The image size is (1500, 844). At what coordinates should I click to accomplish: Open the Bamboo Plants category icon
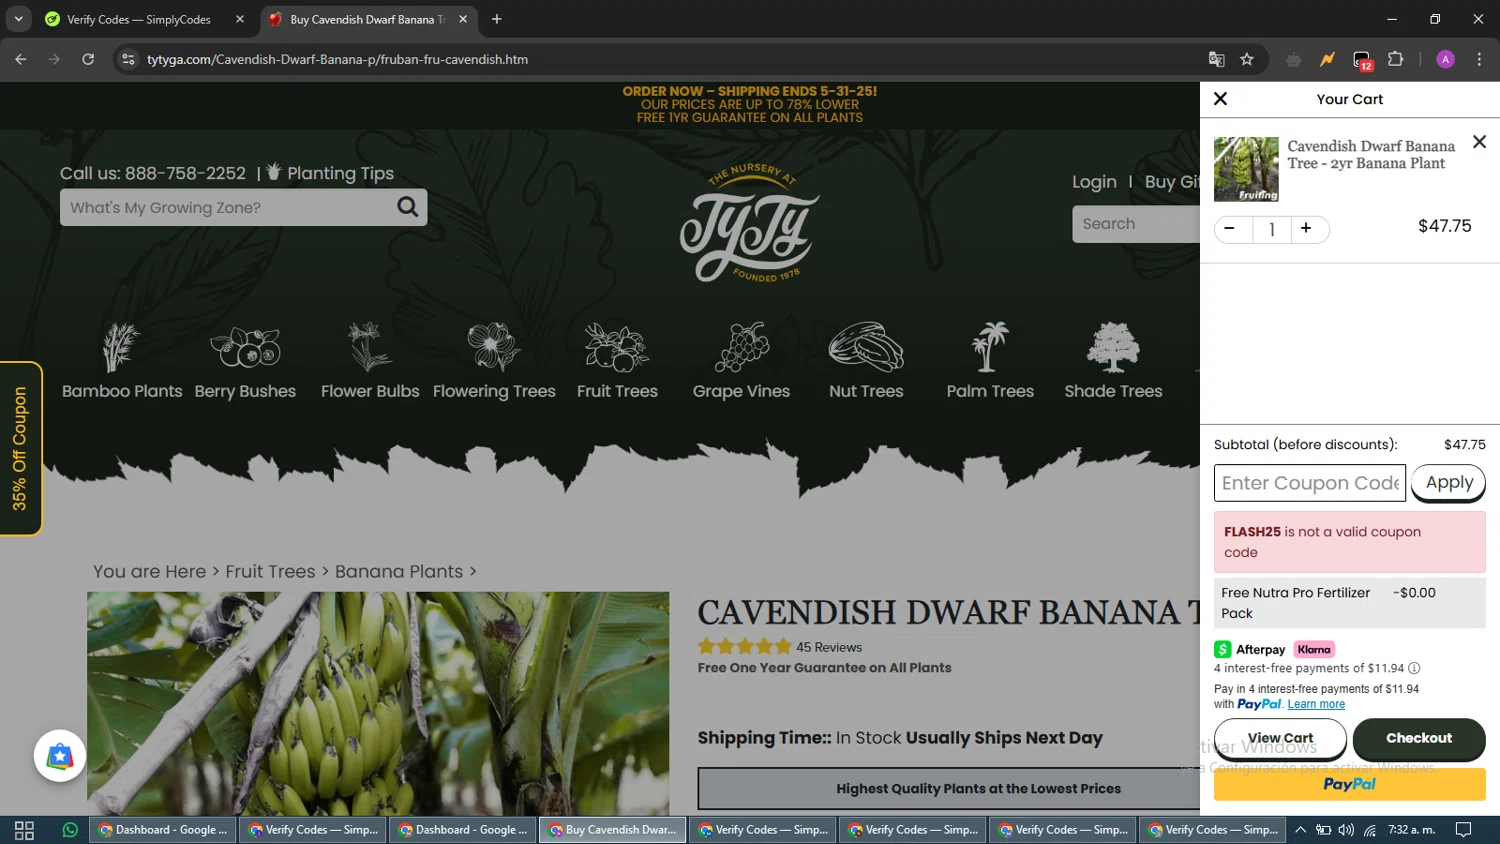120,347
